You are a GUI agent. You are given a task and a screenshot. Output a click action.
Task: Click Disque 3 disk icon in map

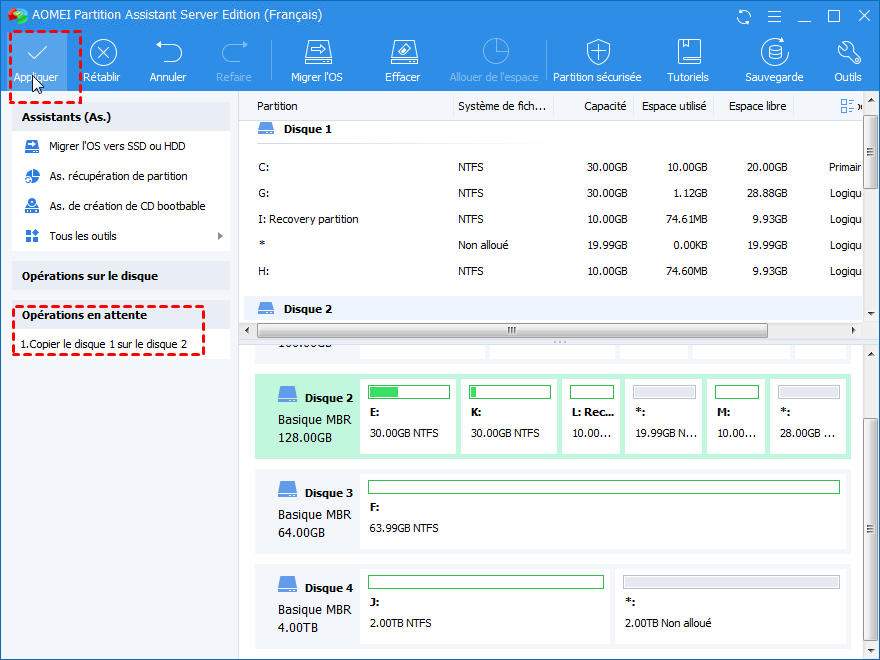(287, 489)
